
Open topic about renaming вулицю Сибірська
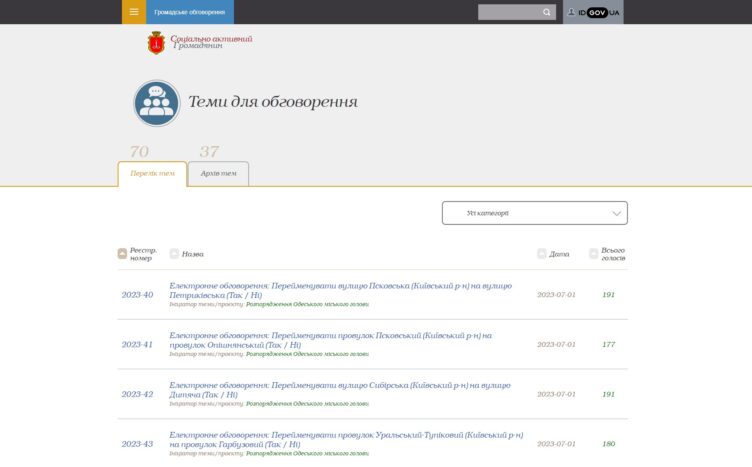coord(339,390)
